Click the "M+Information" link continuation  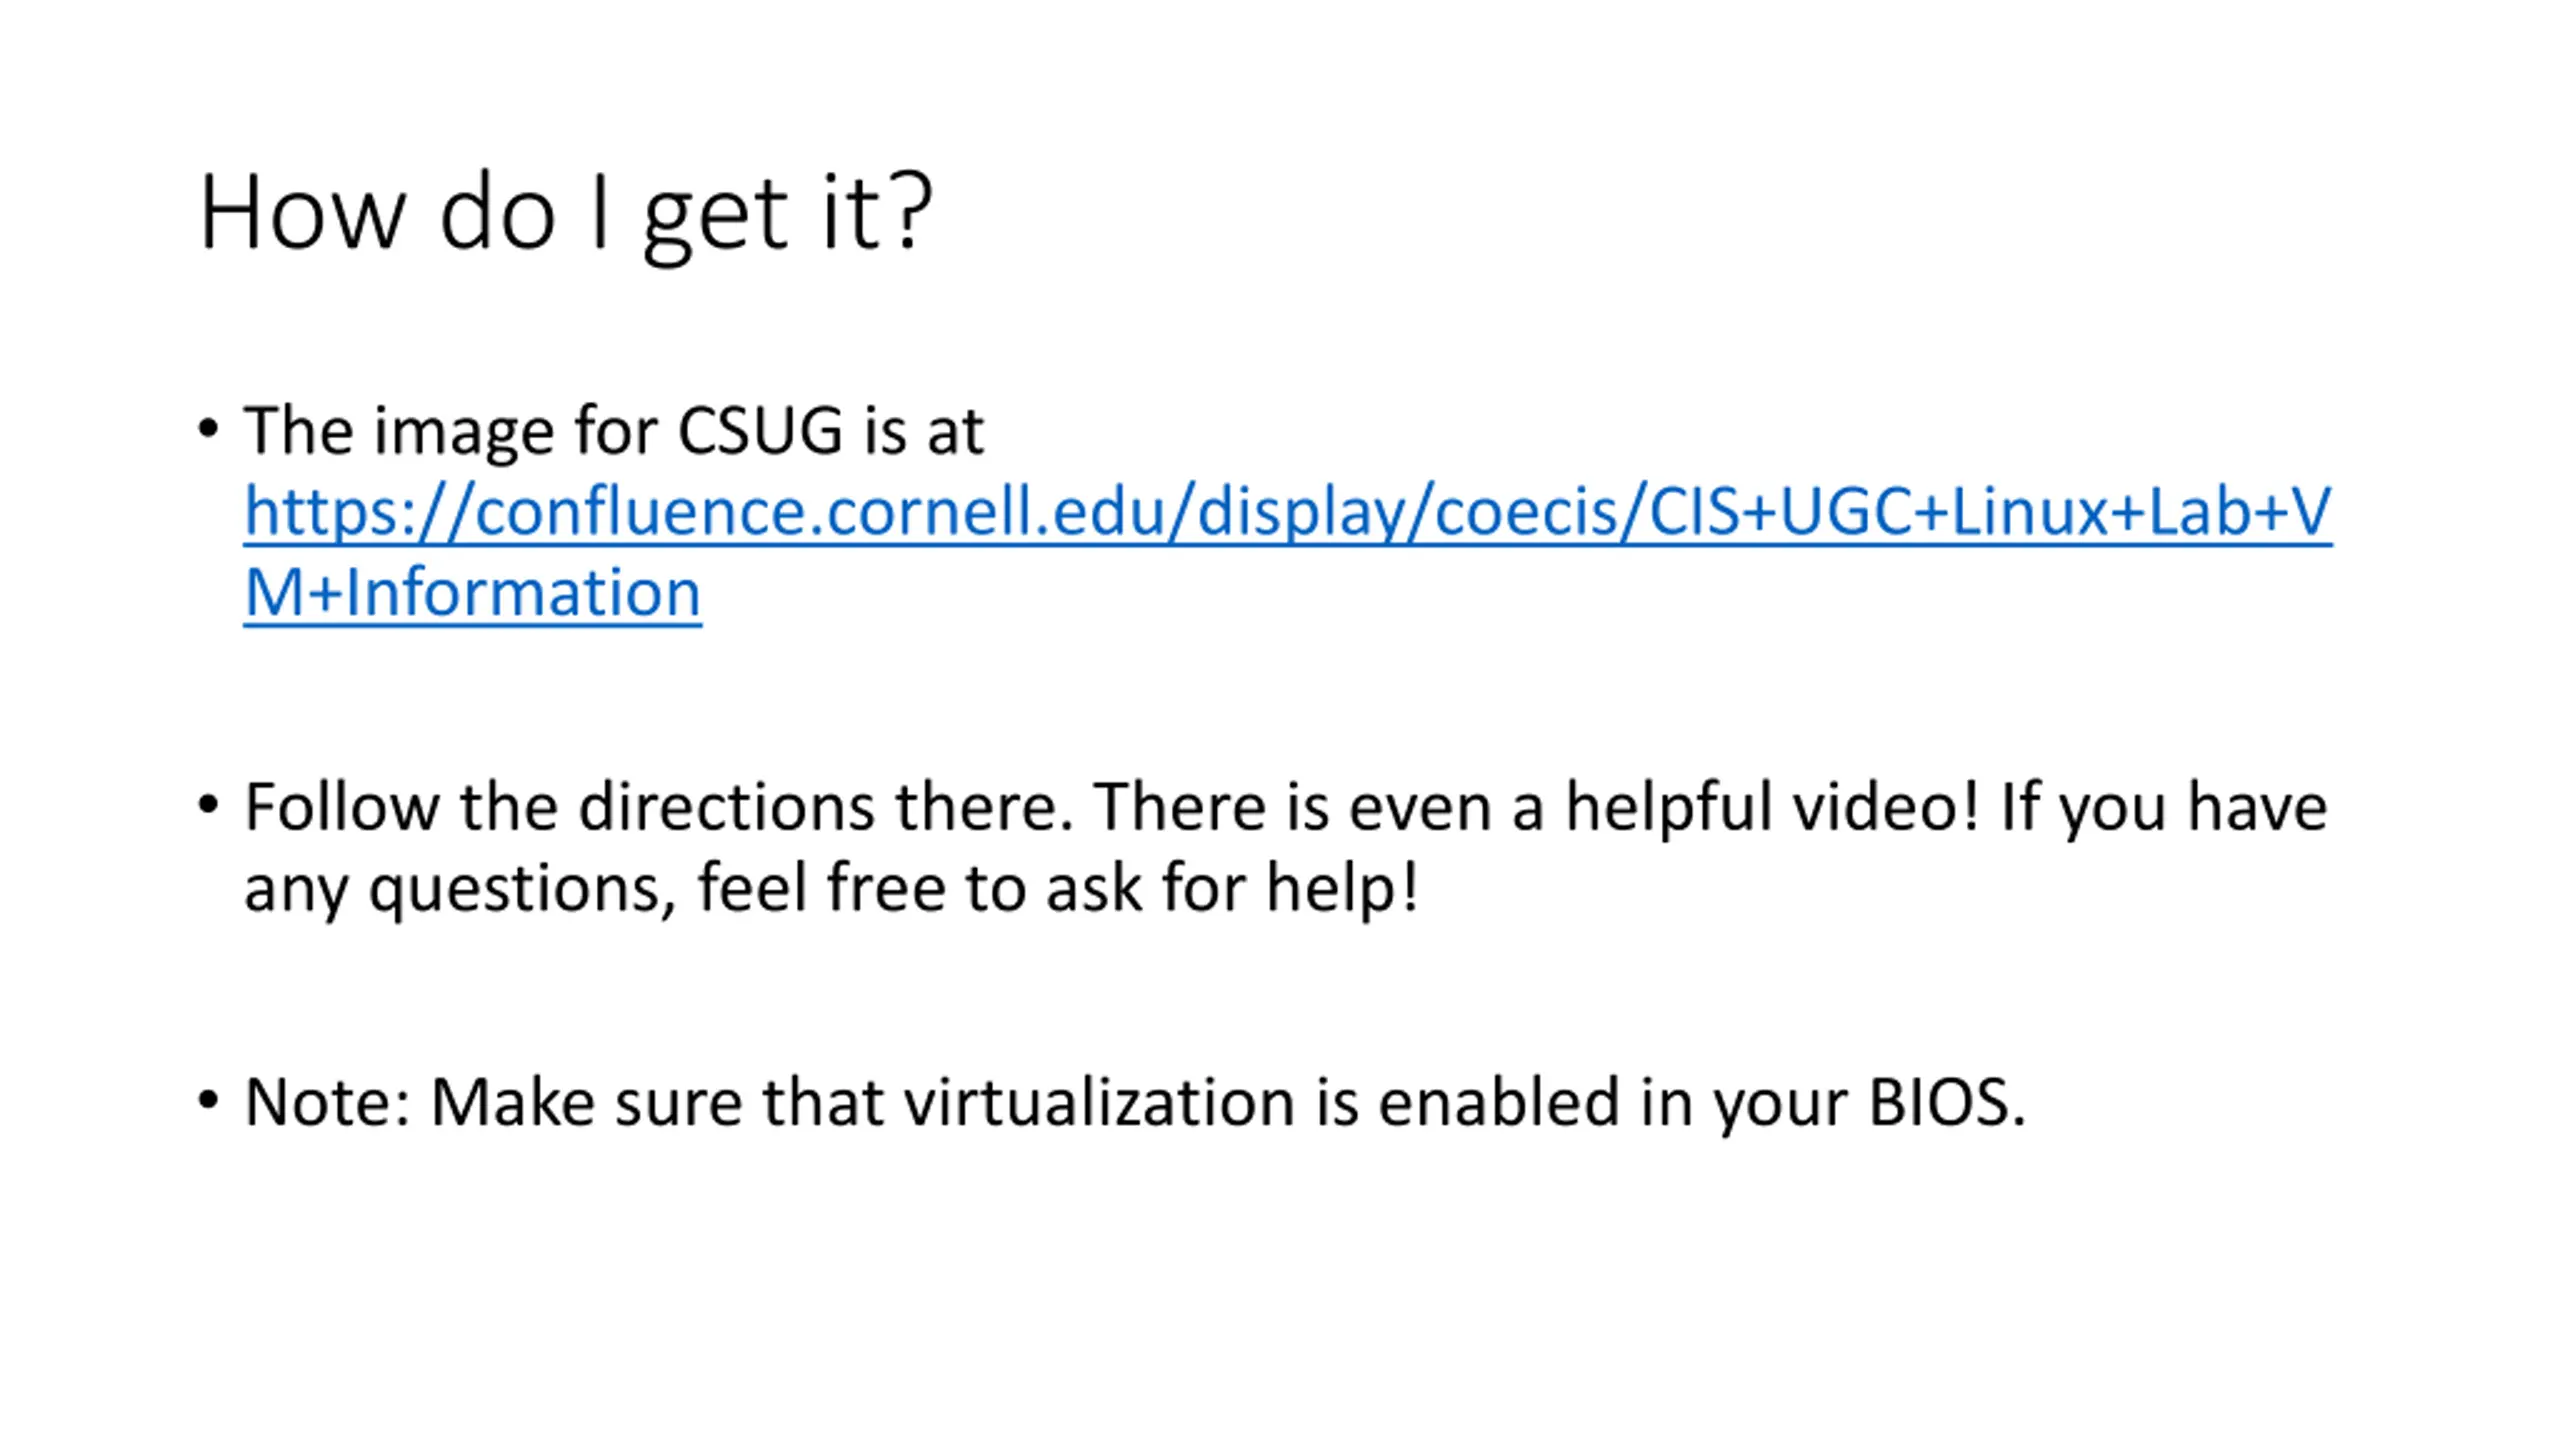pos(472,592)
